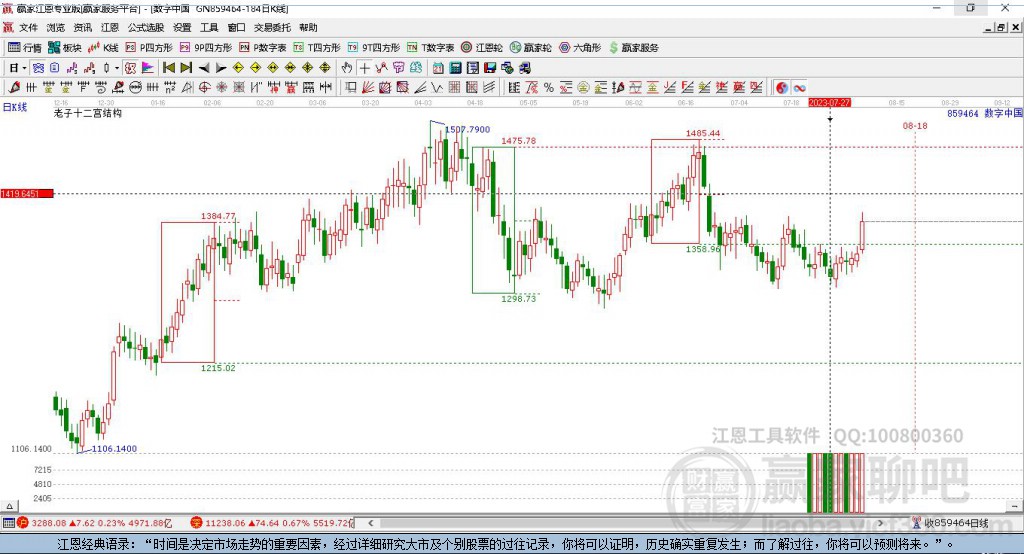1024x554 pixels.
Task: Select the zigzag wave line tool
Action: [x=437, y=88]
